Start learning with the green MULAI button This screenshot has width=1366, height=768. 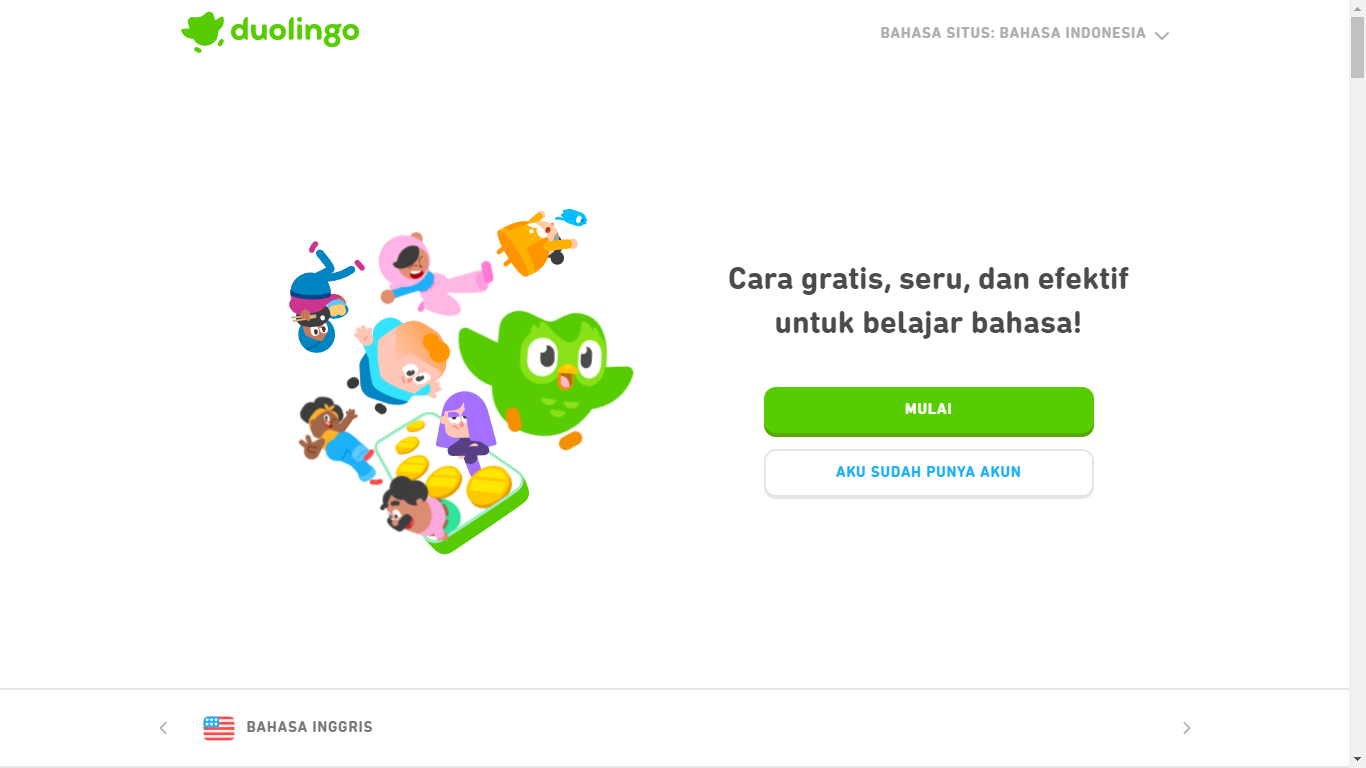928,411
